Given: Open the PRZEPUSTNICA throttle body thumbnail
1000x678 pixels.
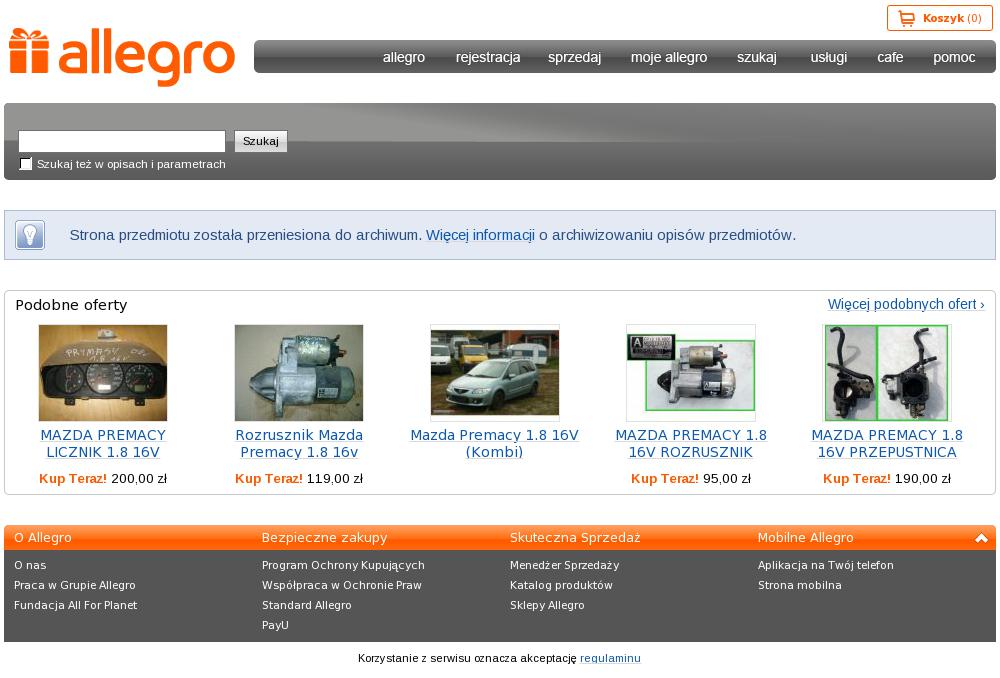Looking at the screenshot, I should (886, 372).
